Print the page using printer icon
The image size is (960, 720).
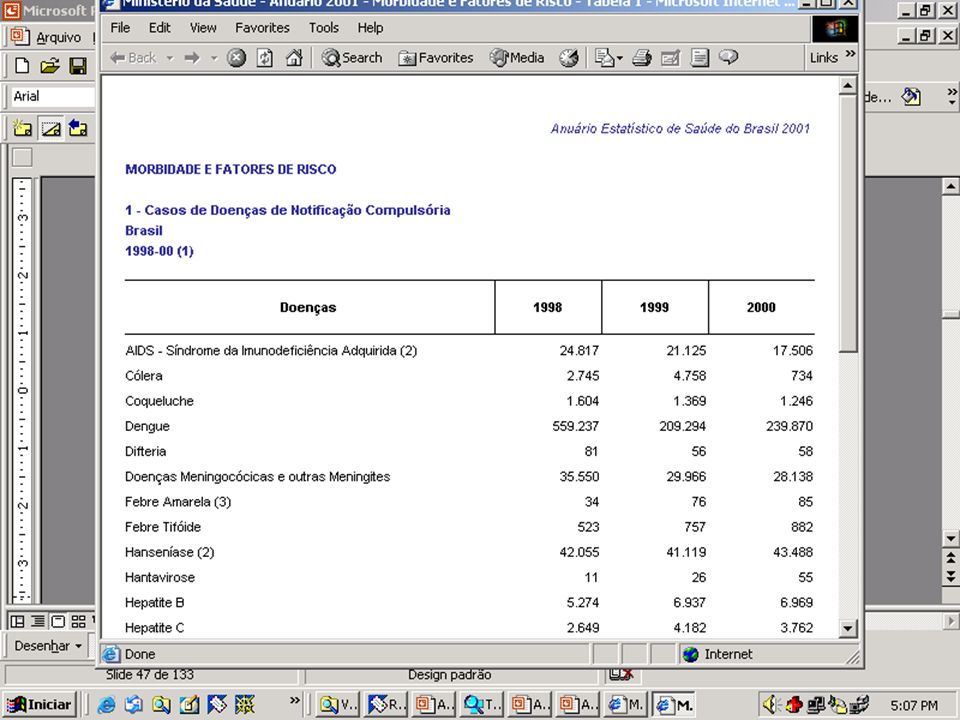pyautogui.click(x=642, y=58)
